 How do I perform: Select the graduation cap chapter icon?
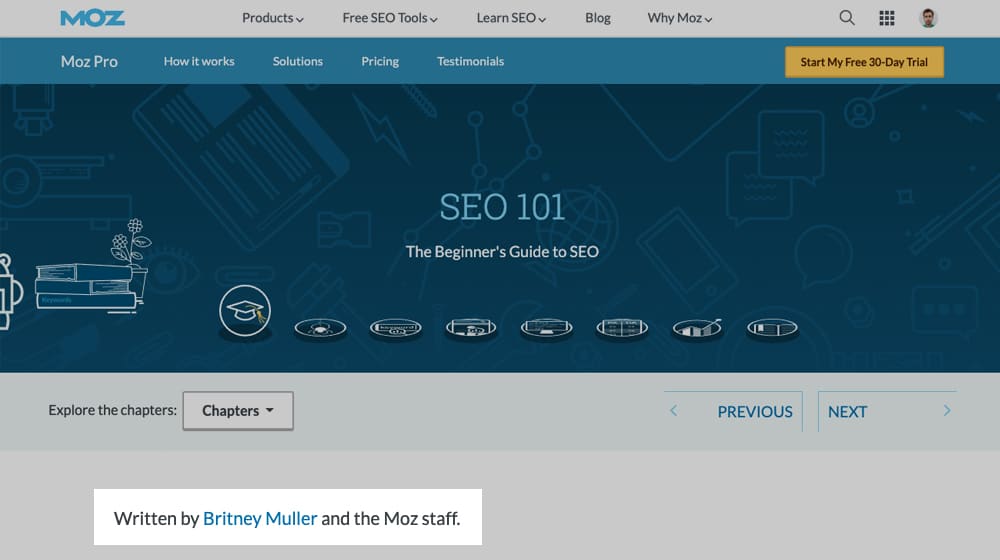[x=245, y=312]
